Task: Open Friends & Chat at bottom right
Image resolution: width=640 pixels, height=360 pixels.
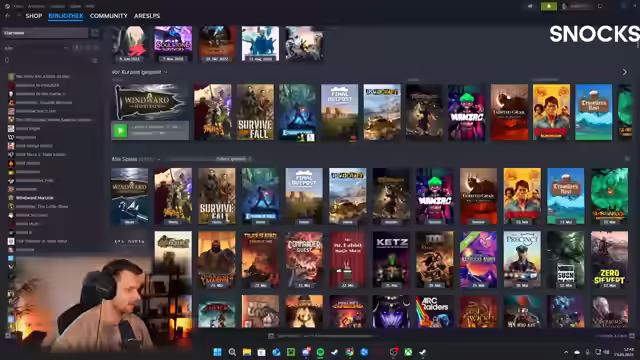Action: [x=614, y=336]
